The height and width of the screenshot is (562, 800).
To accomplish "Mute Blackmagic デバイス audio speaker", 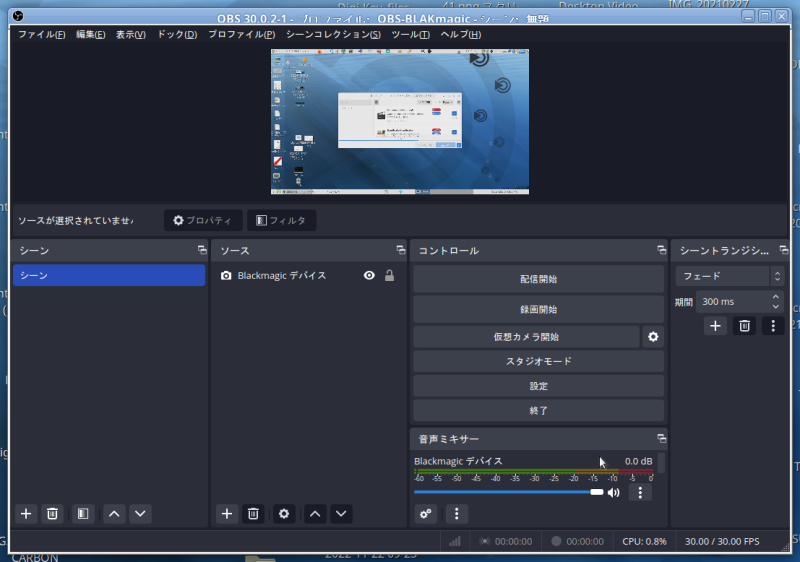I will (x=613, y=492).
